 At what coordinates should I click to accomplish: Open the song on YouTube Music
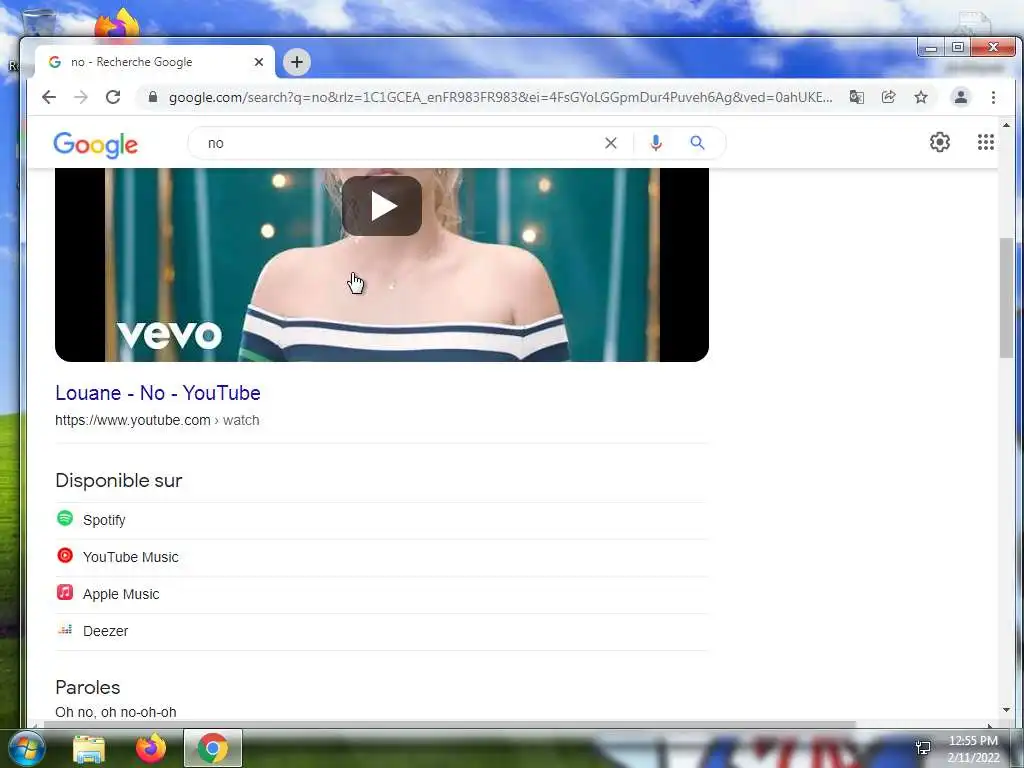(382, 557)
